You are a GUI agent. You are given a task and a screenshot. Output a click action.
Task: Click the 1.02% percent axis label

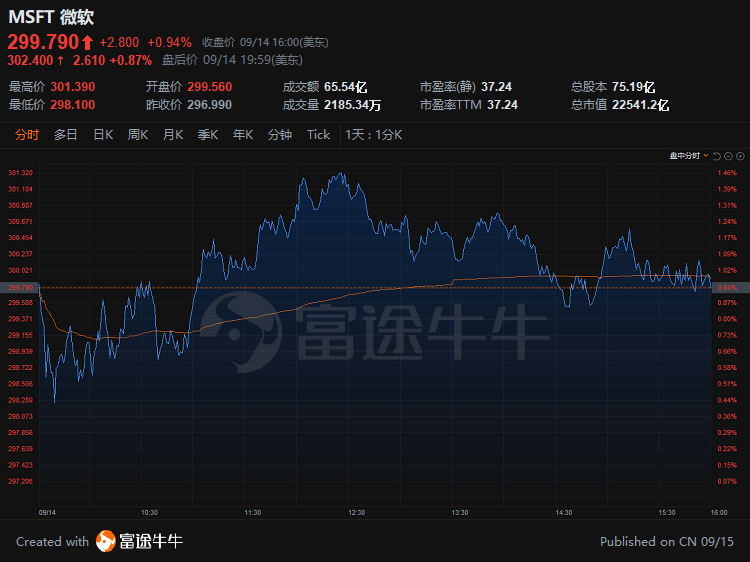click(x=727, y=270)
